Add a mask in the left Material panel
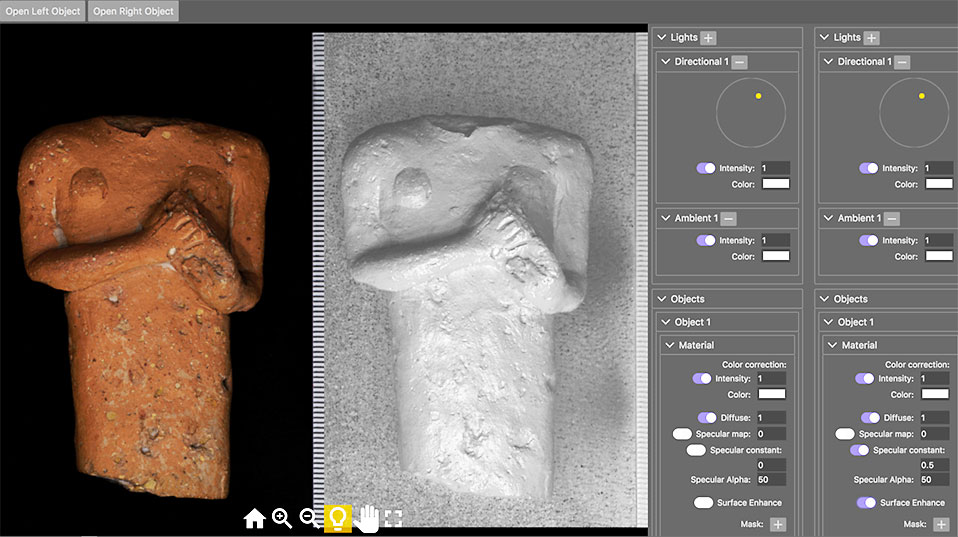958x537 pixels. tap(777, 524)
